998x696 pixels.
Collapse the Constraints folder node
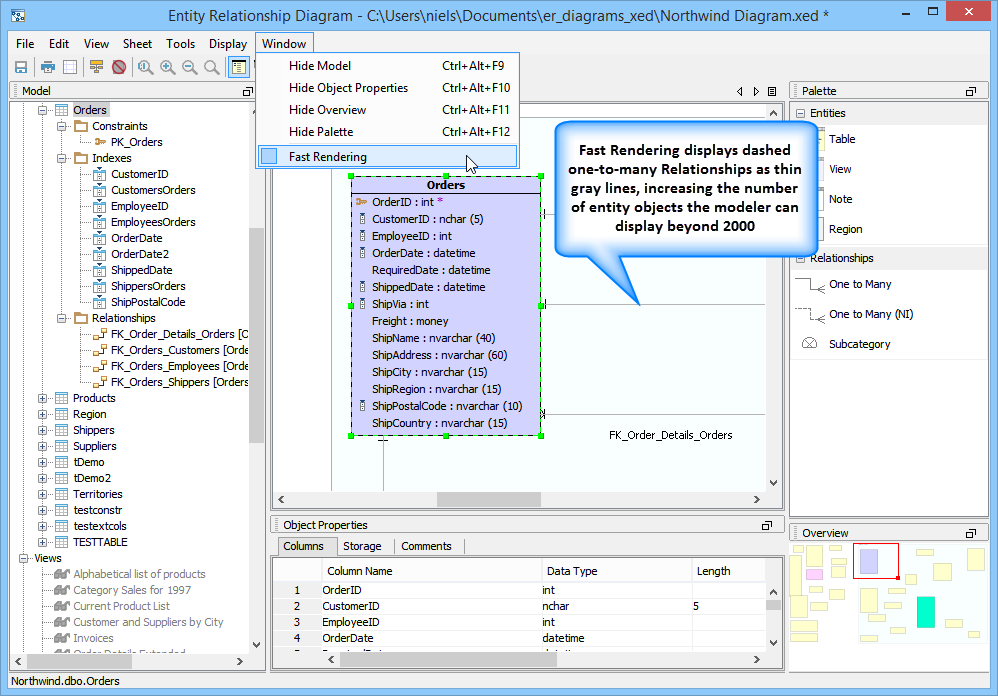tap(62, 126)
